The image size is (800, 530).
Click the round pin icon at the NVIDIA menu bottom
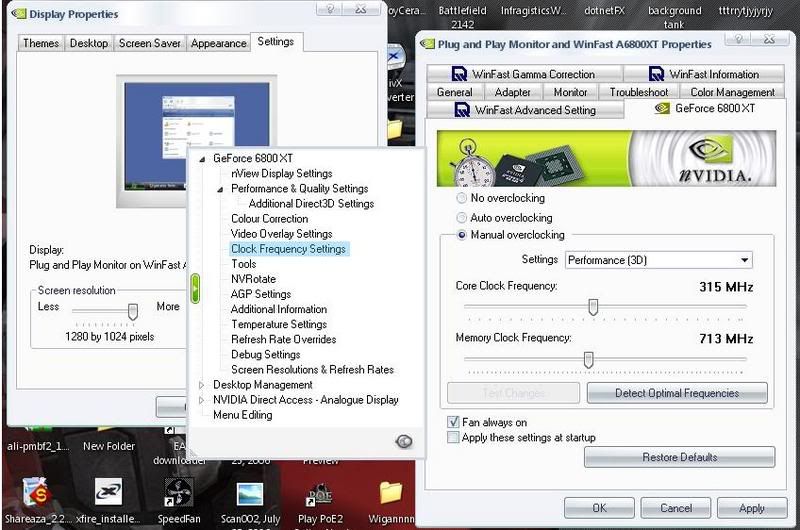point(404,441)
